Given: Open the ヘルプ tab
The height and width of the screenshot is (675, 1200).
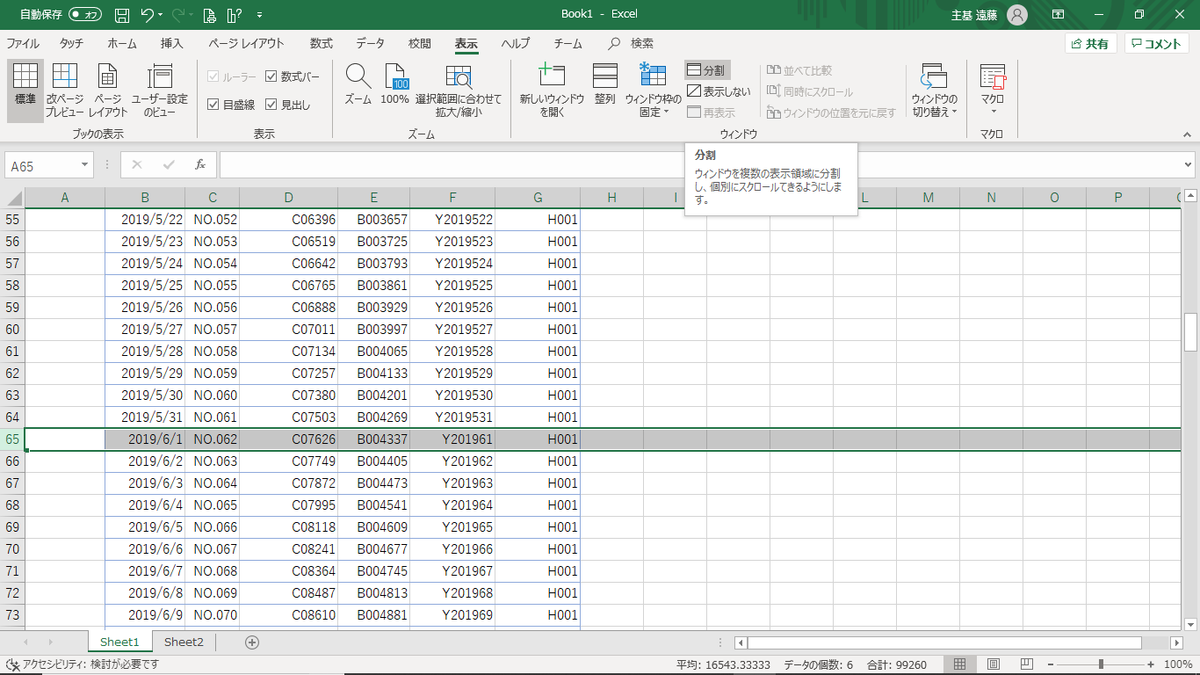Looking at the screenshot, I should point(515,44).
